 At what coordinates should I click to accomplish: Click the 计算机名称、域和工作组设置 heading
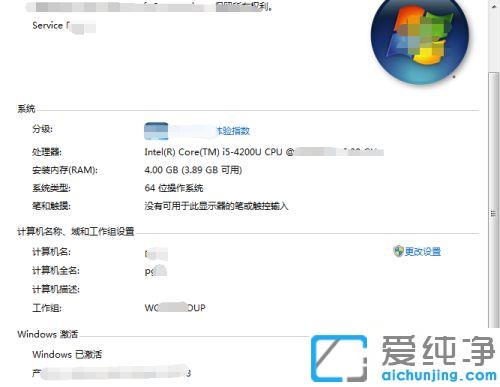click(76, 231)
